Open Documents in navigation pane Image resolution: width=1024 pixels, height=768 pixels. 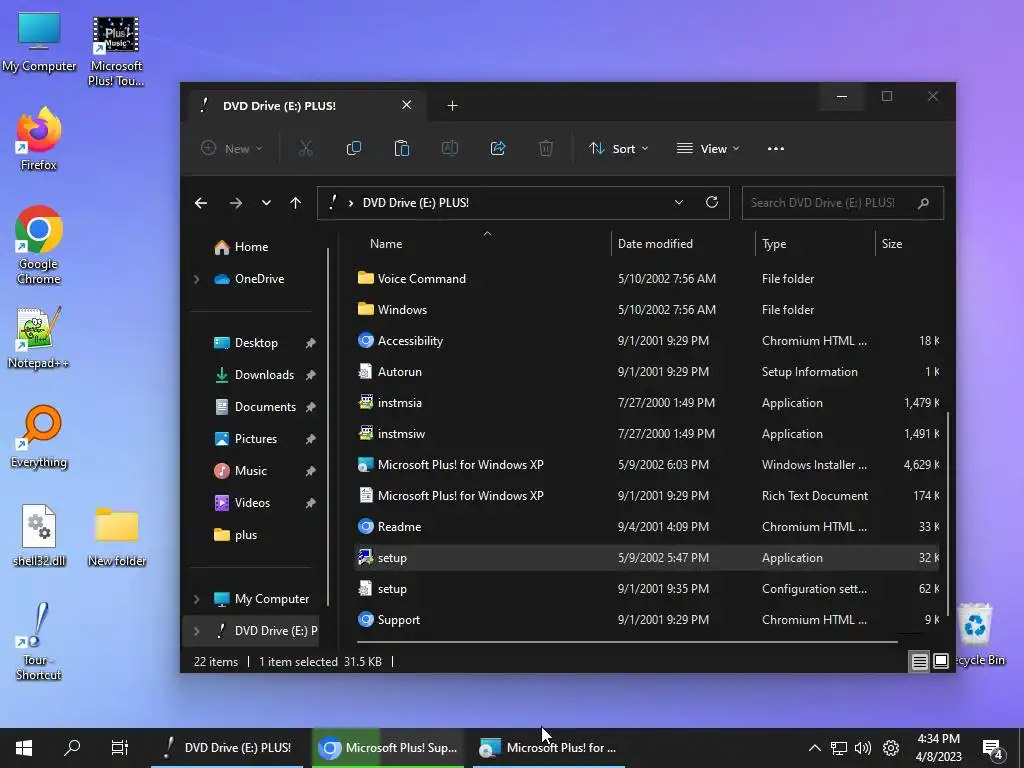264,407
